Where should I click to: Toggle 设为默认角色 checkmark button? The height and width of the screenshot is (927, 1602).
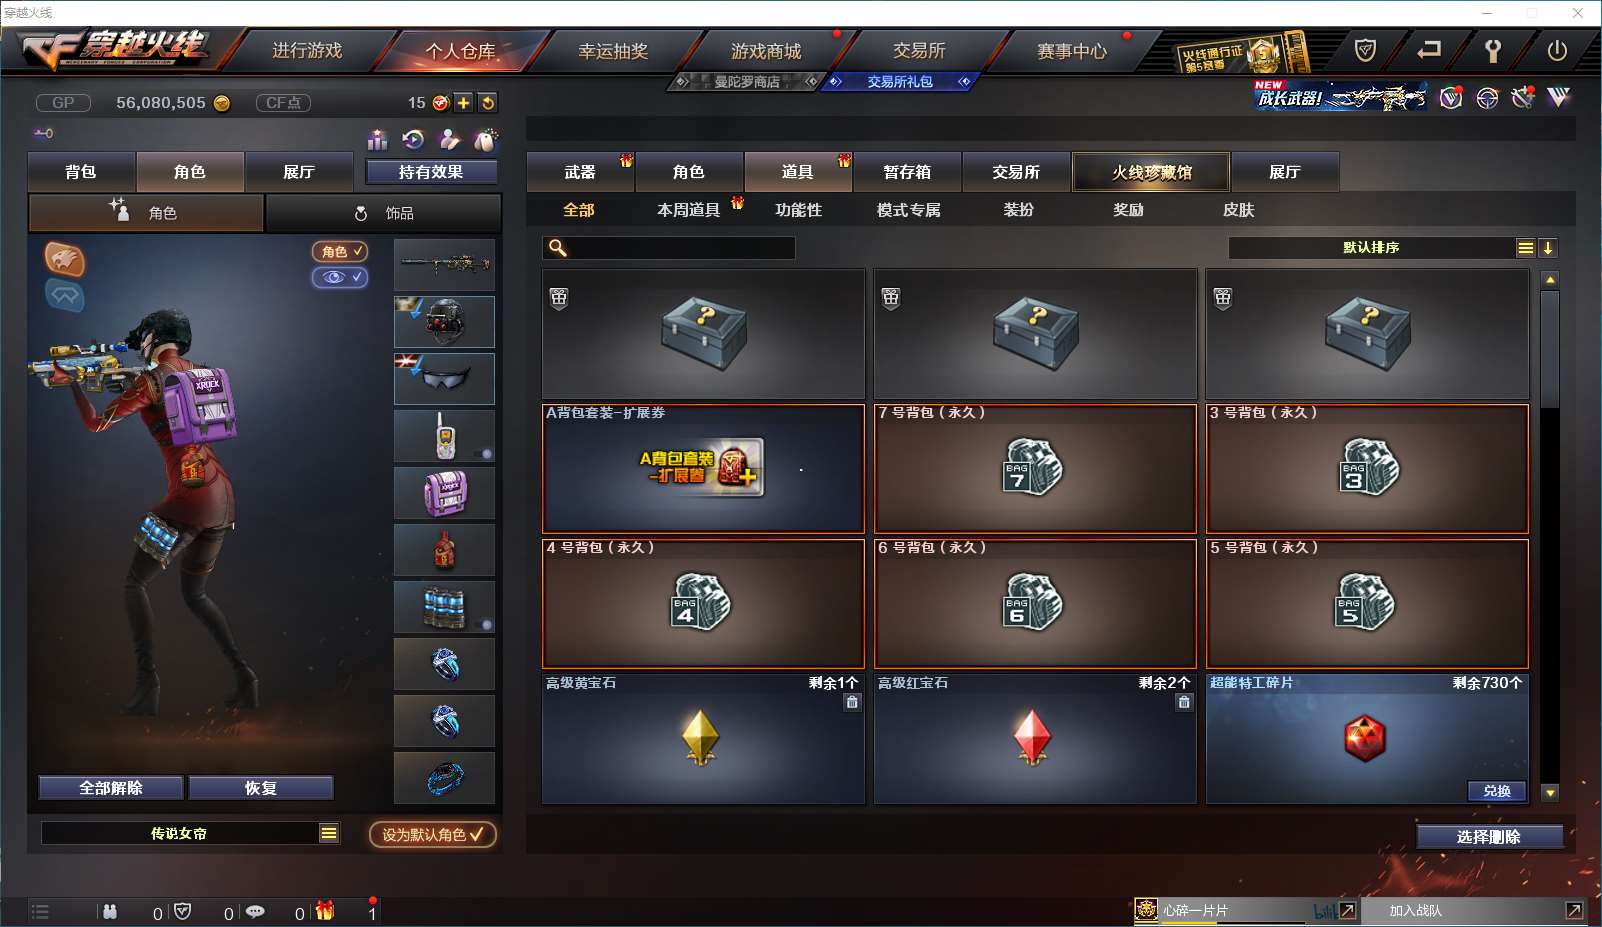(x=433, y=834)
